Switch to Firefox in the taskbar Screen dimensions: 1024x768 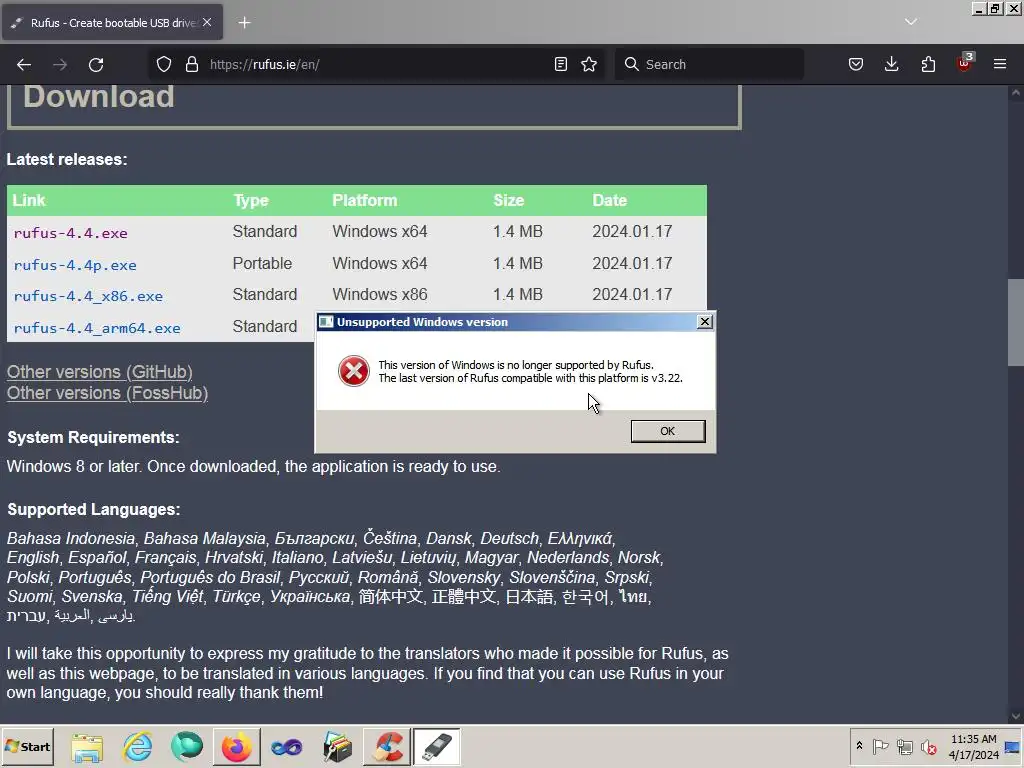236,747
